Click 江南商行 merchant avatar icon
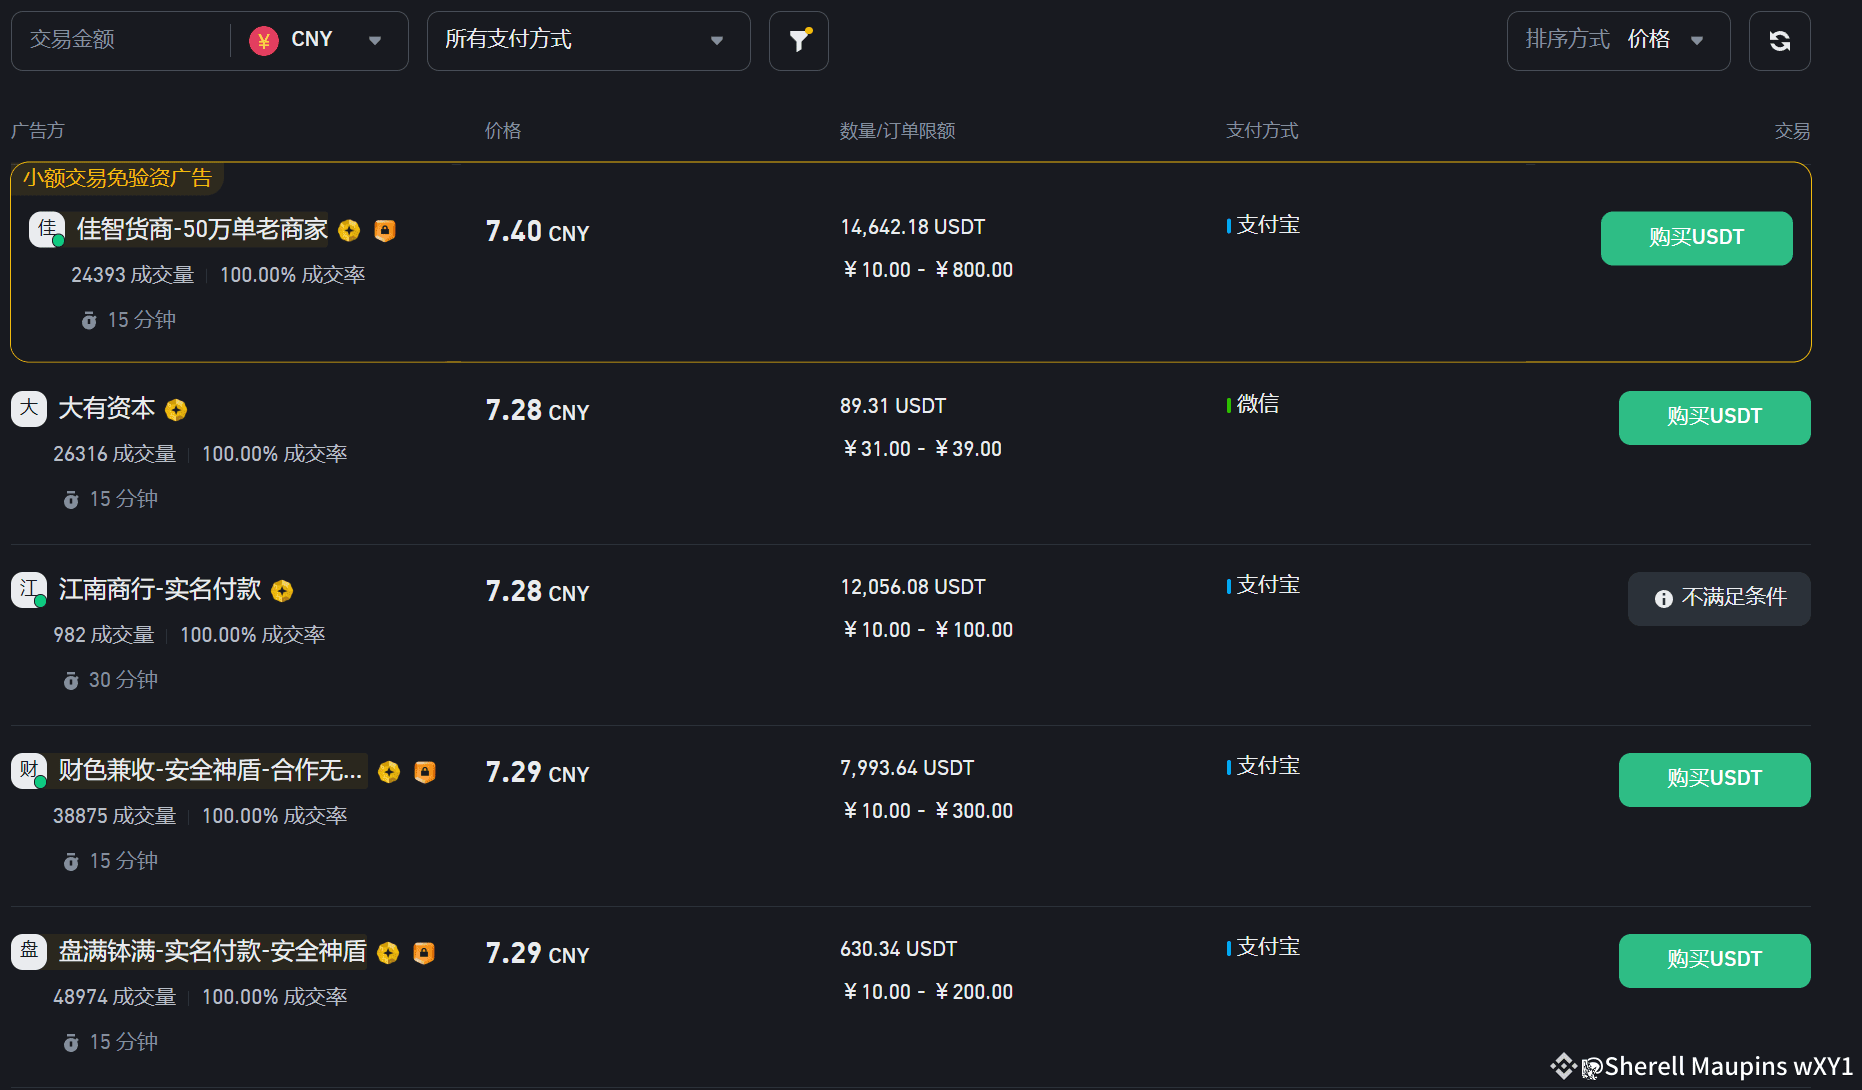1862x1090 pixels. [x=29, y=589]
